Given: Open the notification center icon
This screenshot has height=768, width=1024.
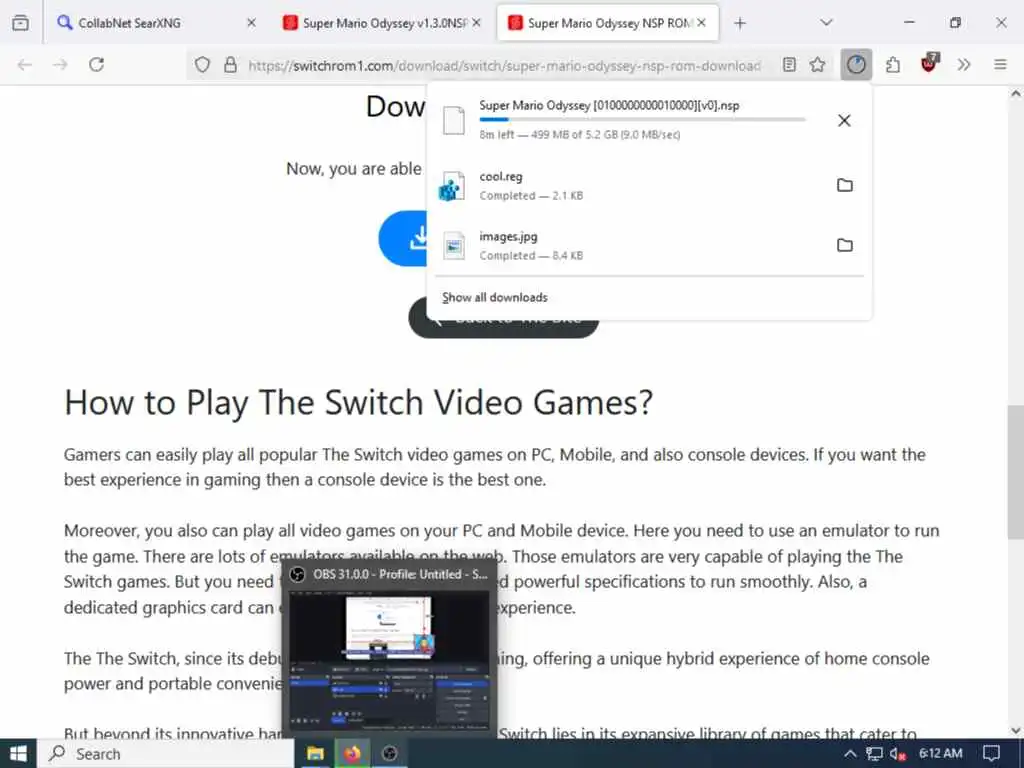Looking at the screenshot, I should pos(991,754).
